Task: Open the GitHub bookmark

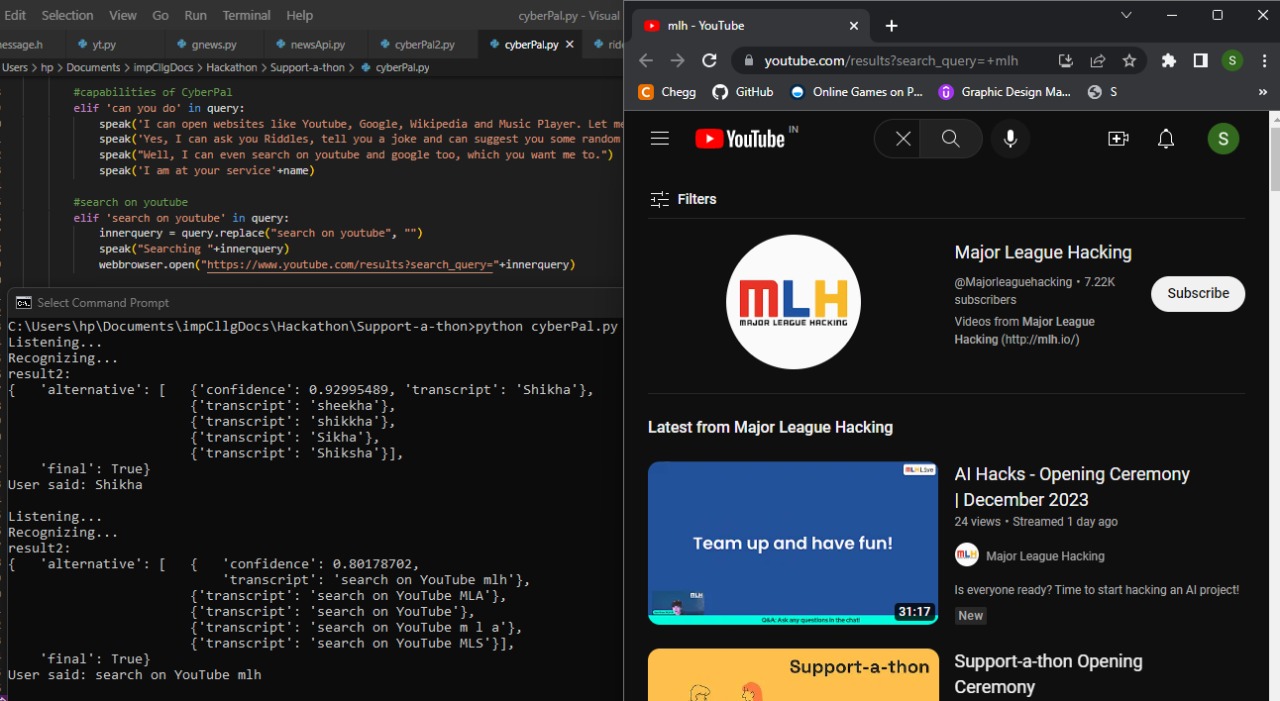Action: click(x=743, y=92)
